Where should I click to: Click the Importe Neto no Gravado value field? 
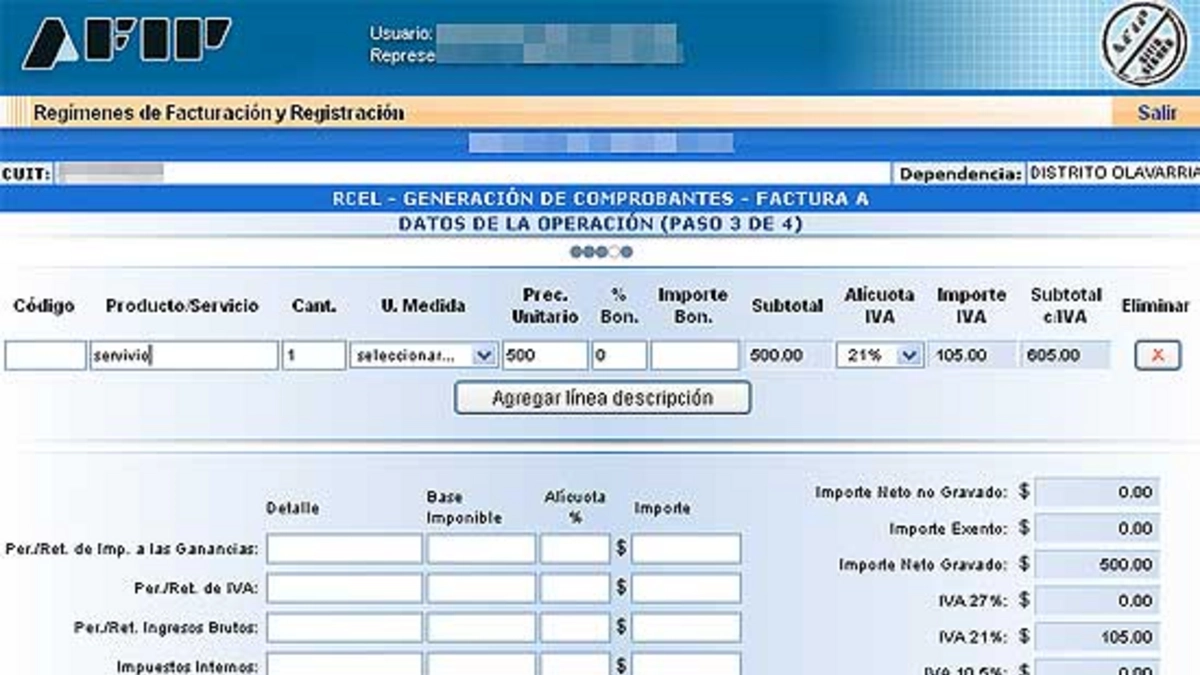click(x=1097, y=492)
